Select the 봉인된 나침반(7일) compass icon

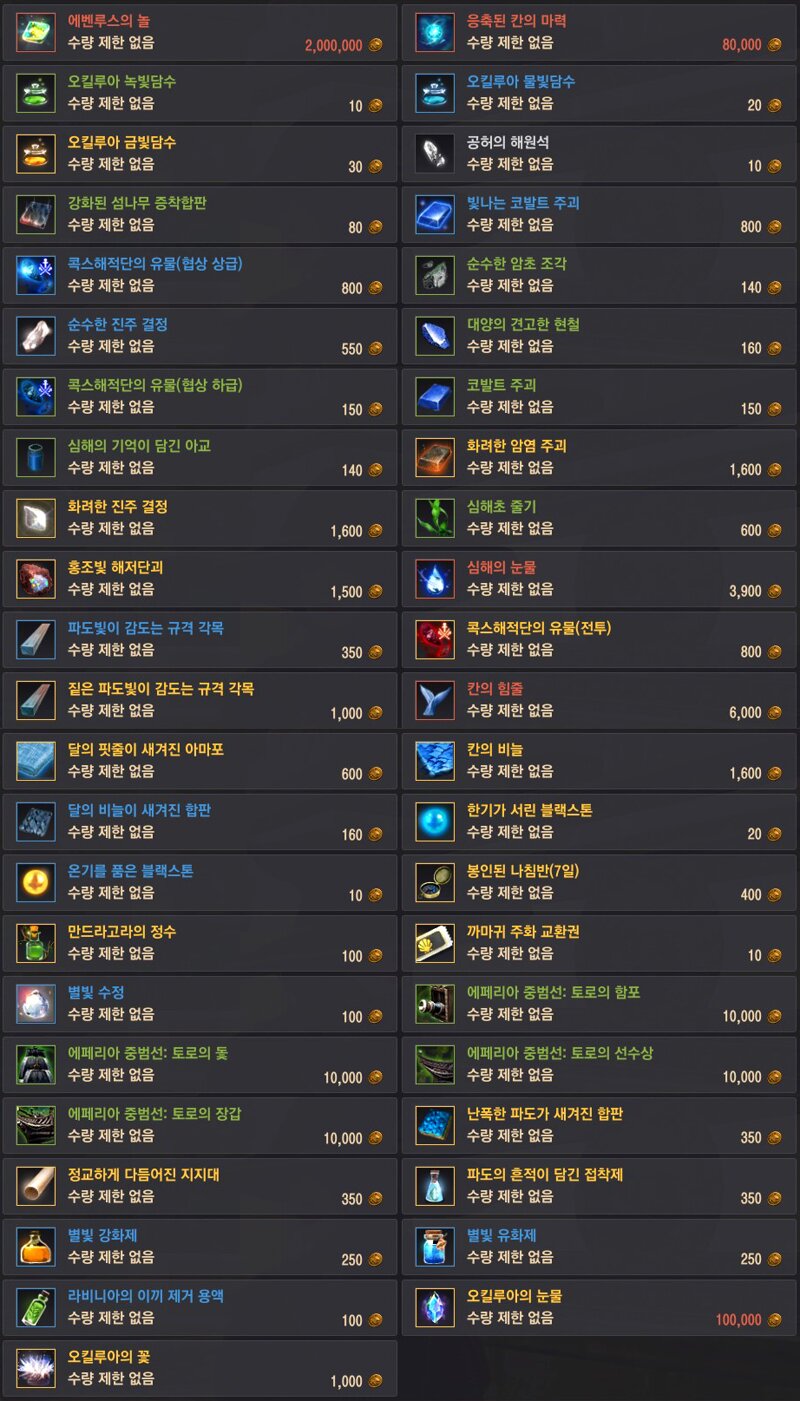[x=435, y=882]
